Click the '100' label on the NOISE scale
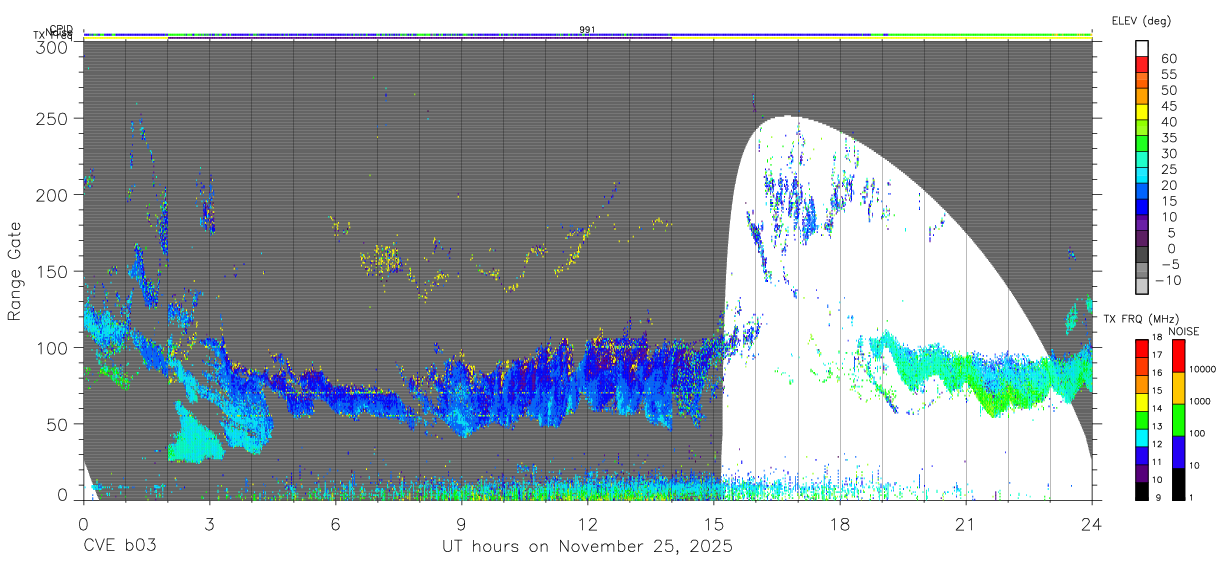1228x567 pixels. click(1198, 434)
